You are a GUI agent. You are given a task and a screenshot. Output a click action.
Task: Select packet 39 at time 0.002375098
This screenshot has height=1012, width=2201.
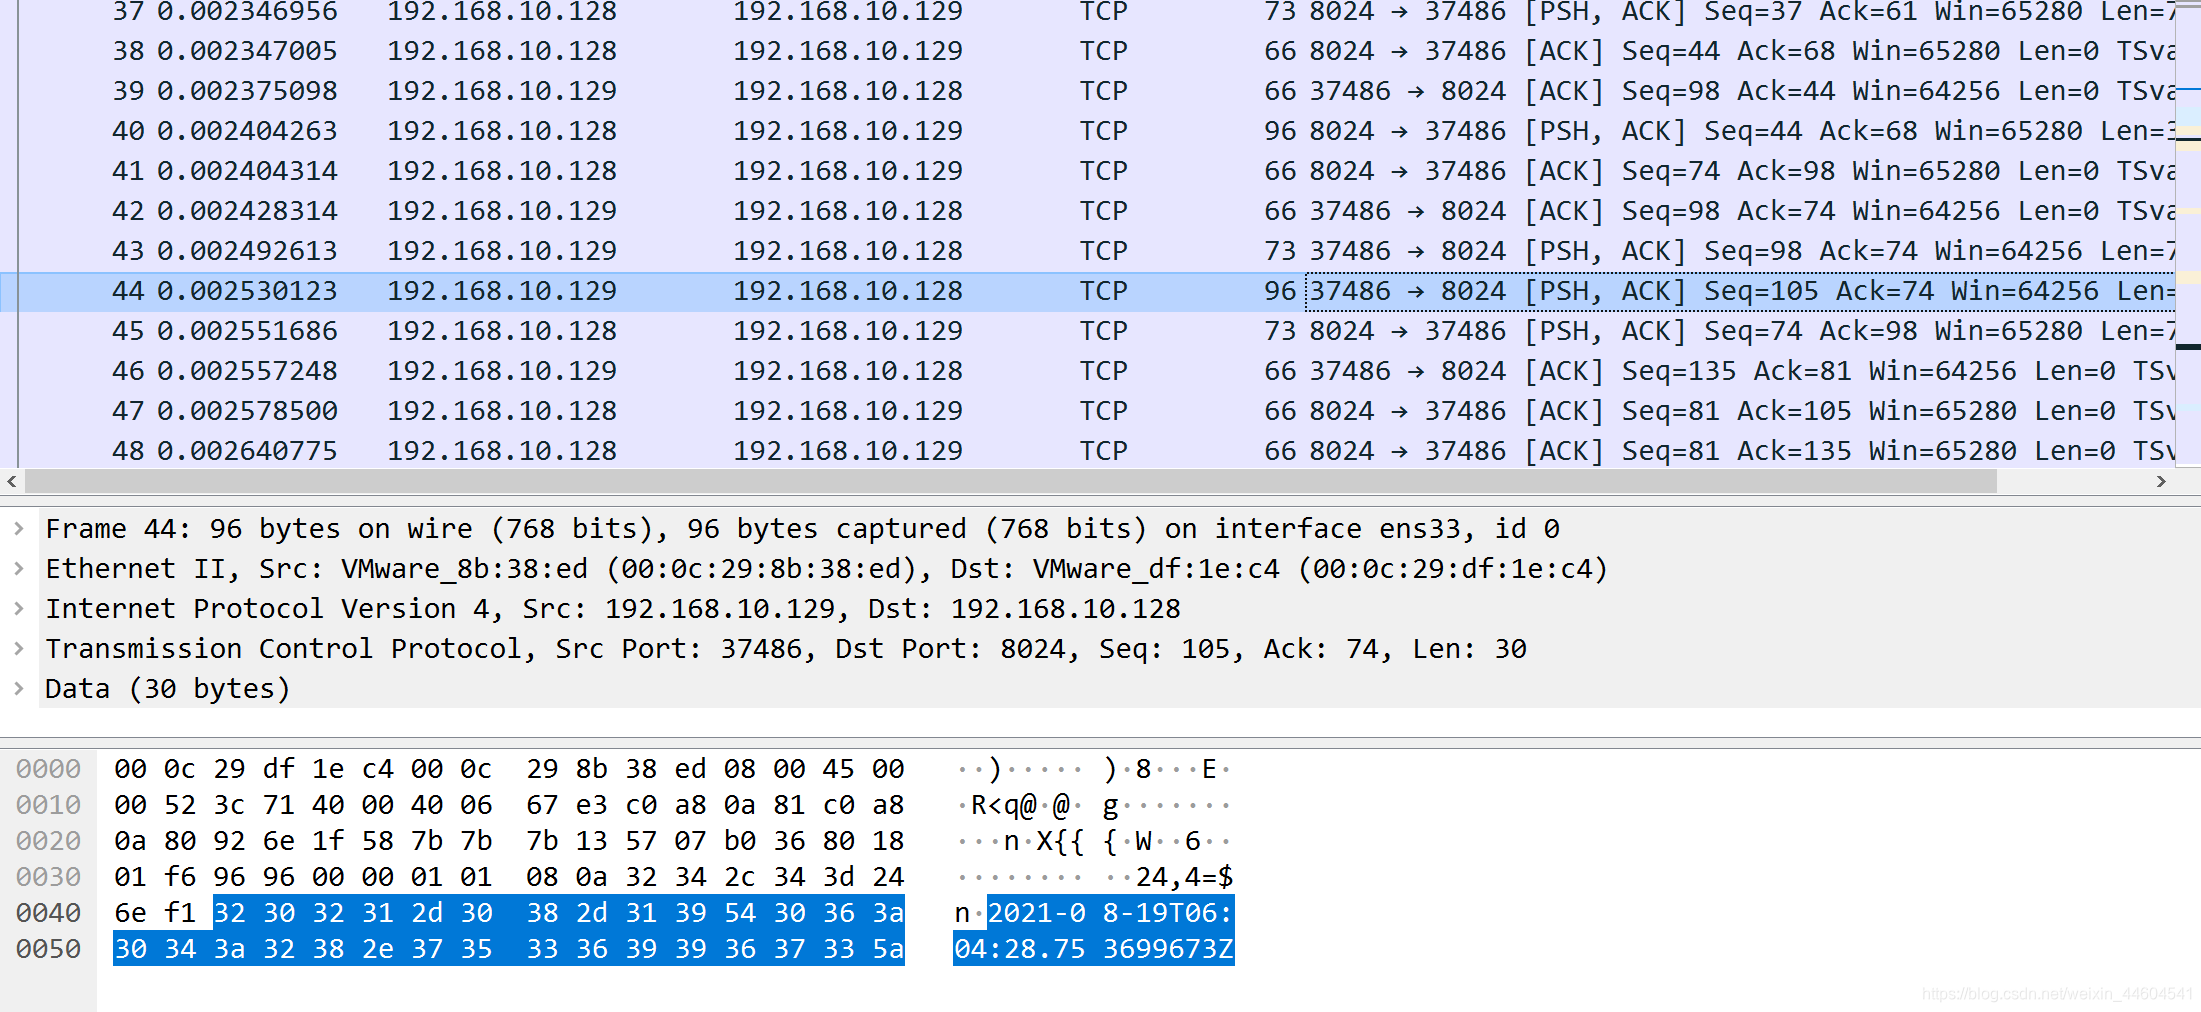[1088, 91]
